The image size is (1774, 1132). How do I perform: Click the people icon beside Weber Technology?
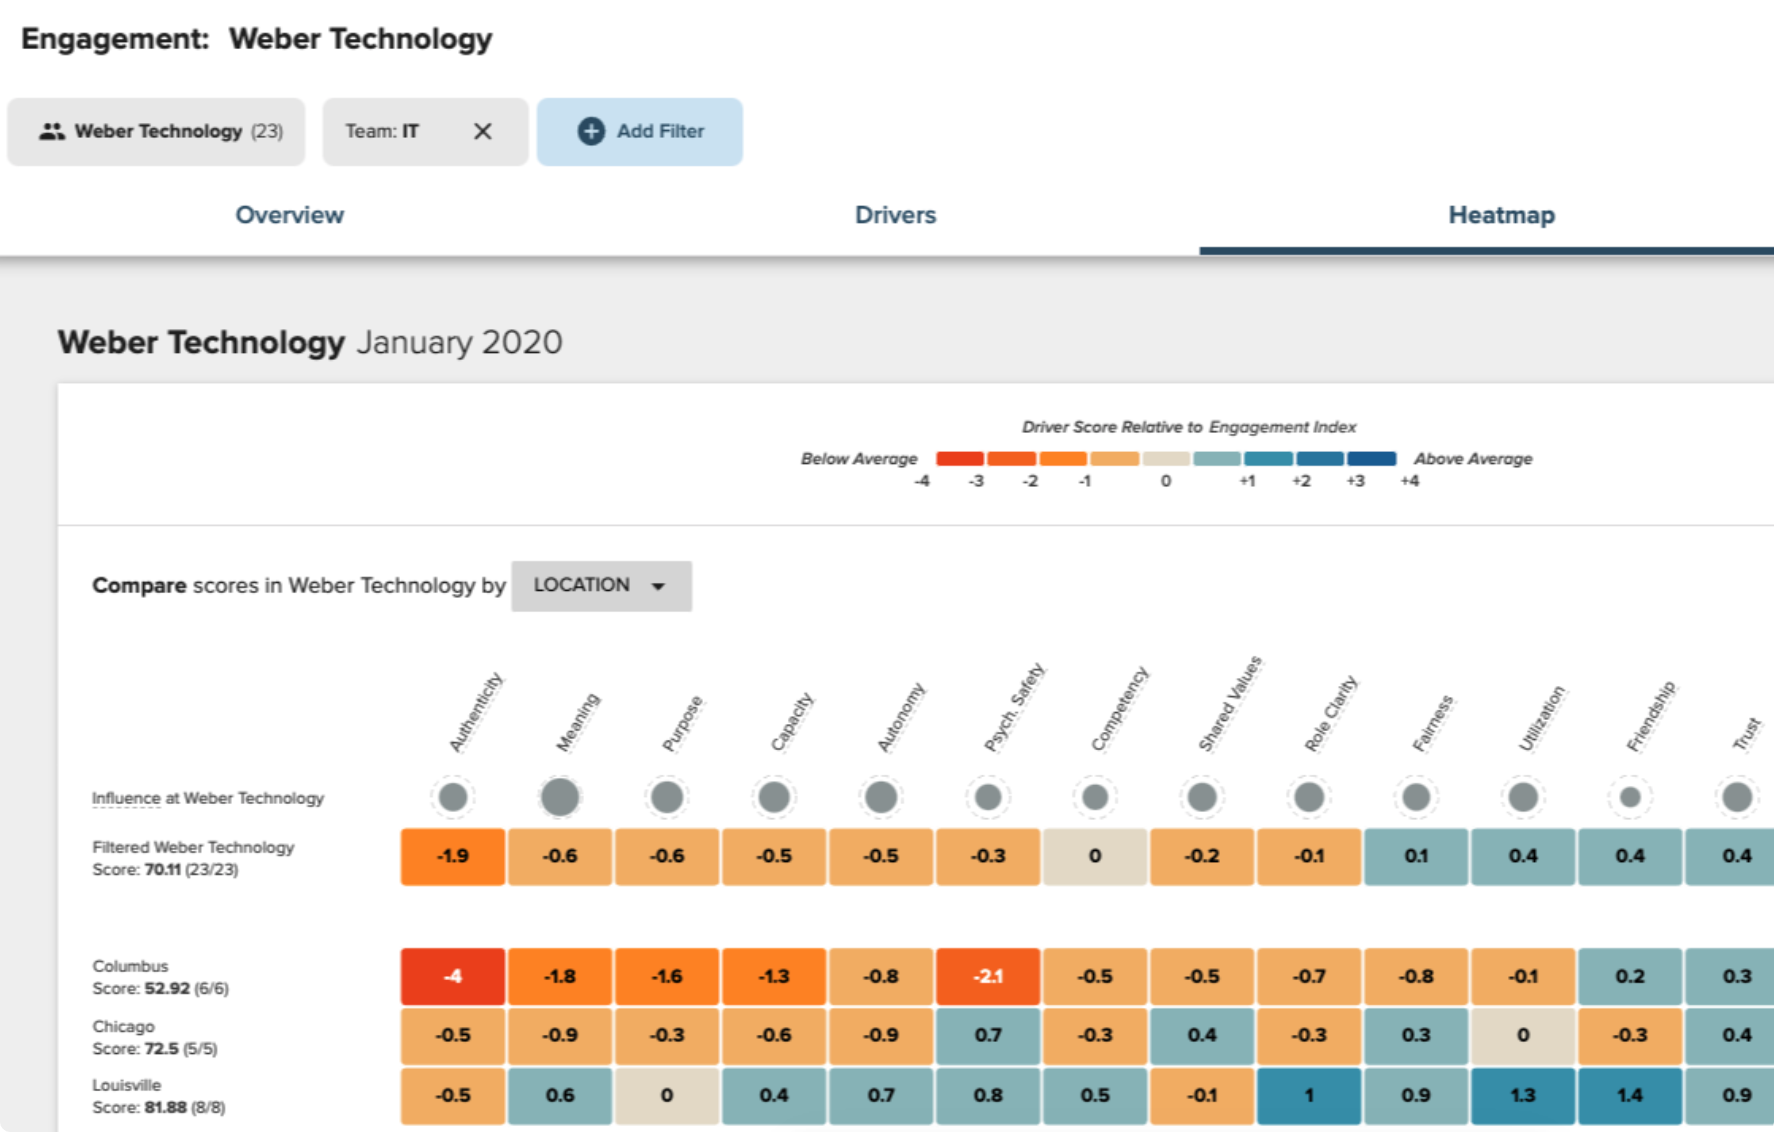click(x=52, y=131)
